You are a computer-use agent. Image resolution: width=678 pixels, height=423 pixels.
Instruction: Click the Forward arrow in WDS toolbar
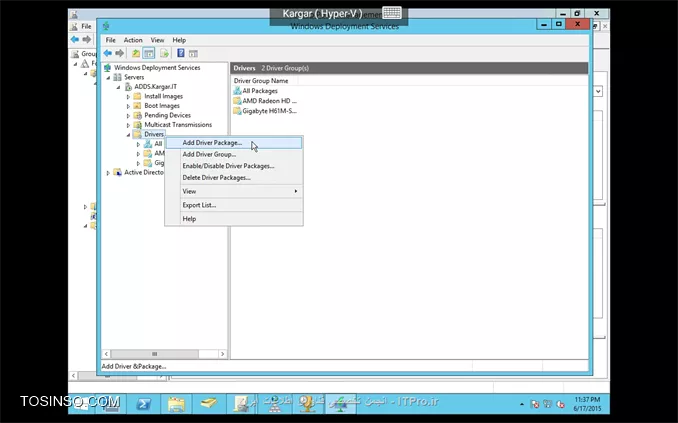pyautogui.click(x=119, y=53)
